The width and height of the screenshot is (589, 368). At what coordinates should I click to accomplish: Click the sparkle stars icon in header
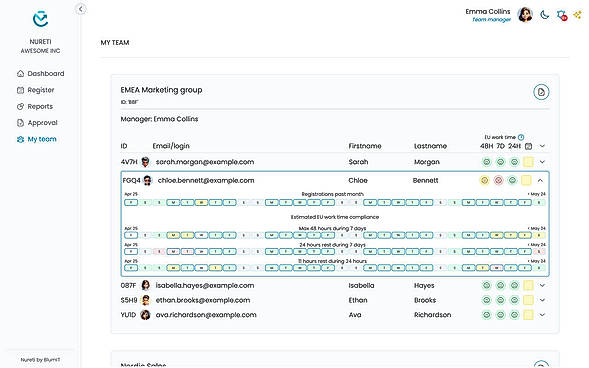tap(578, 15)
